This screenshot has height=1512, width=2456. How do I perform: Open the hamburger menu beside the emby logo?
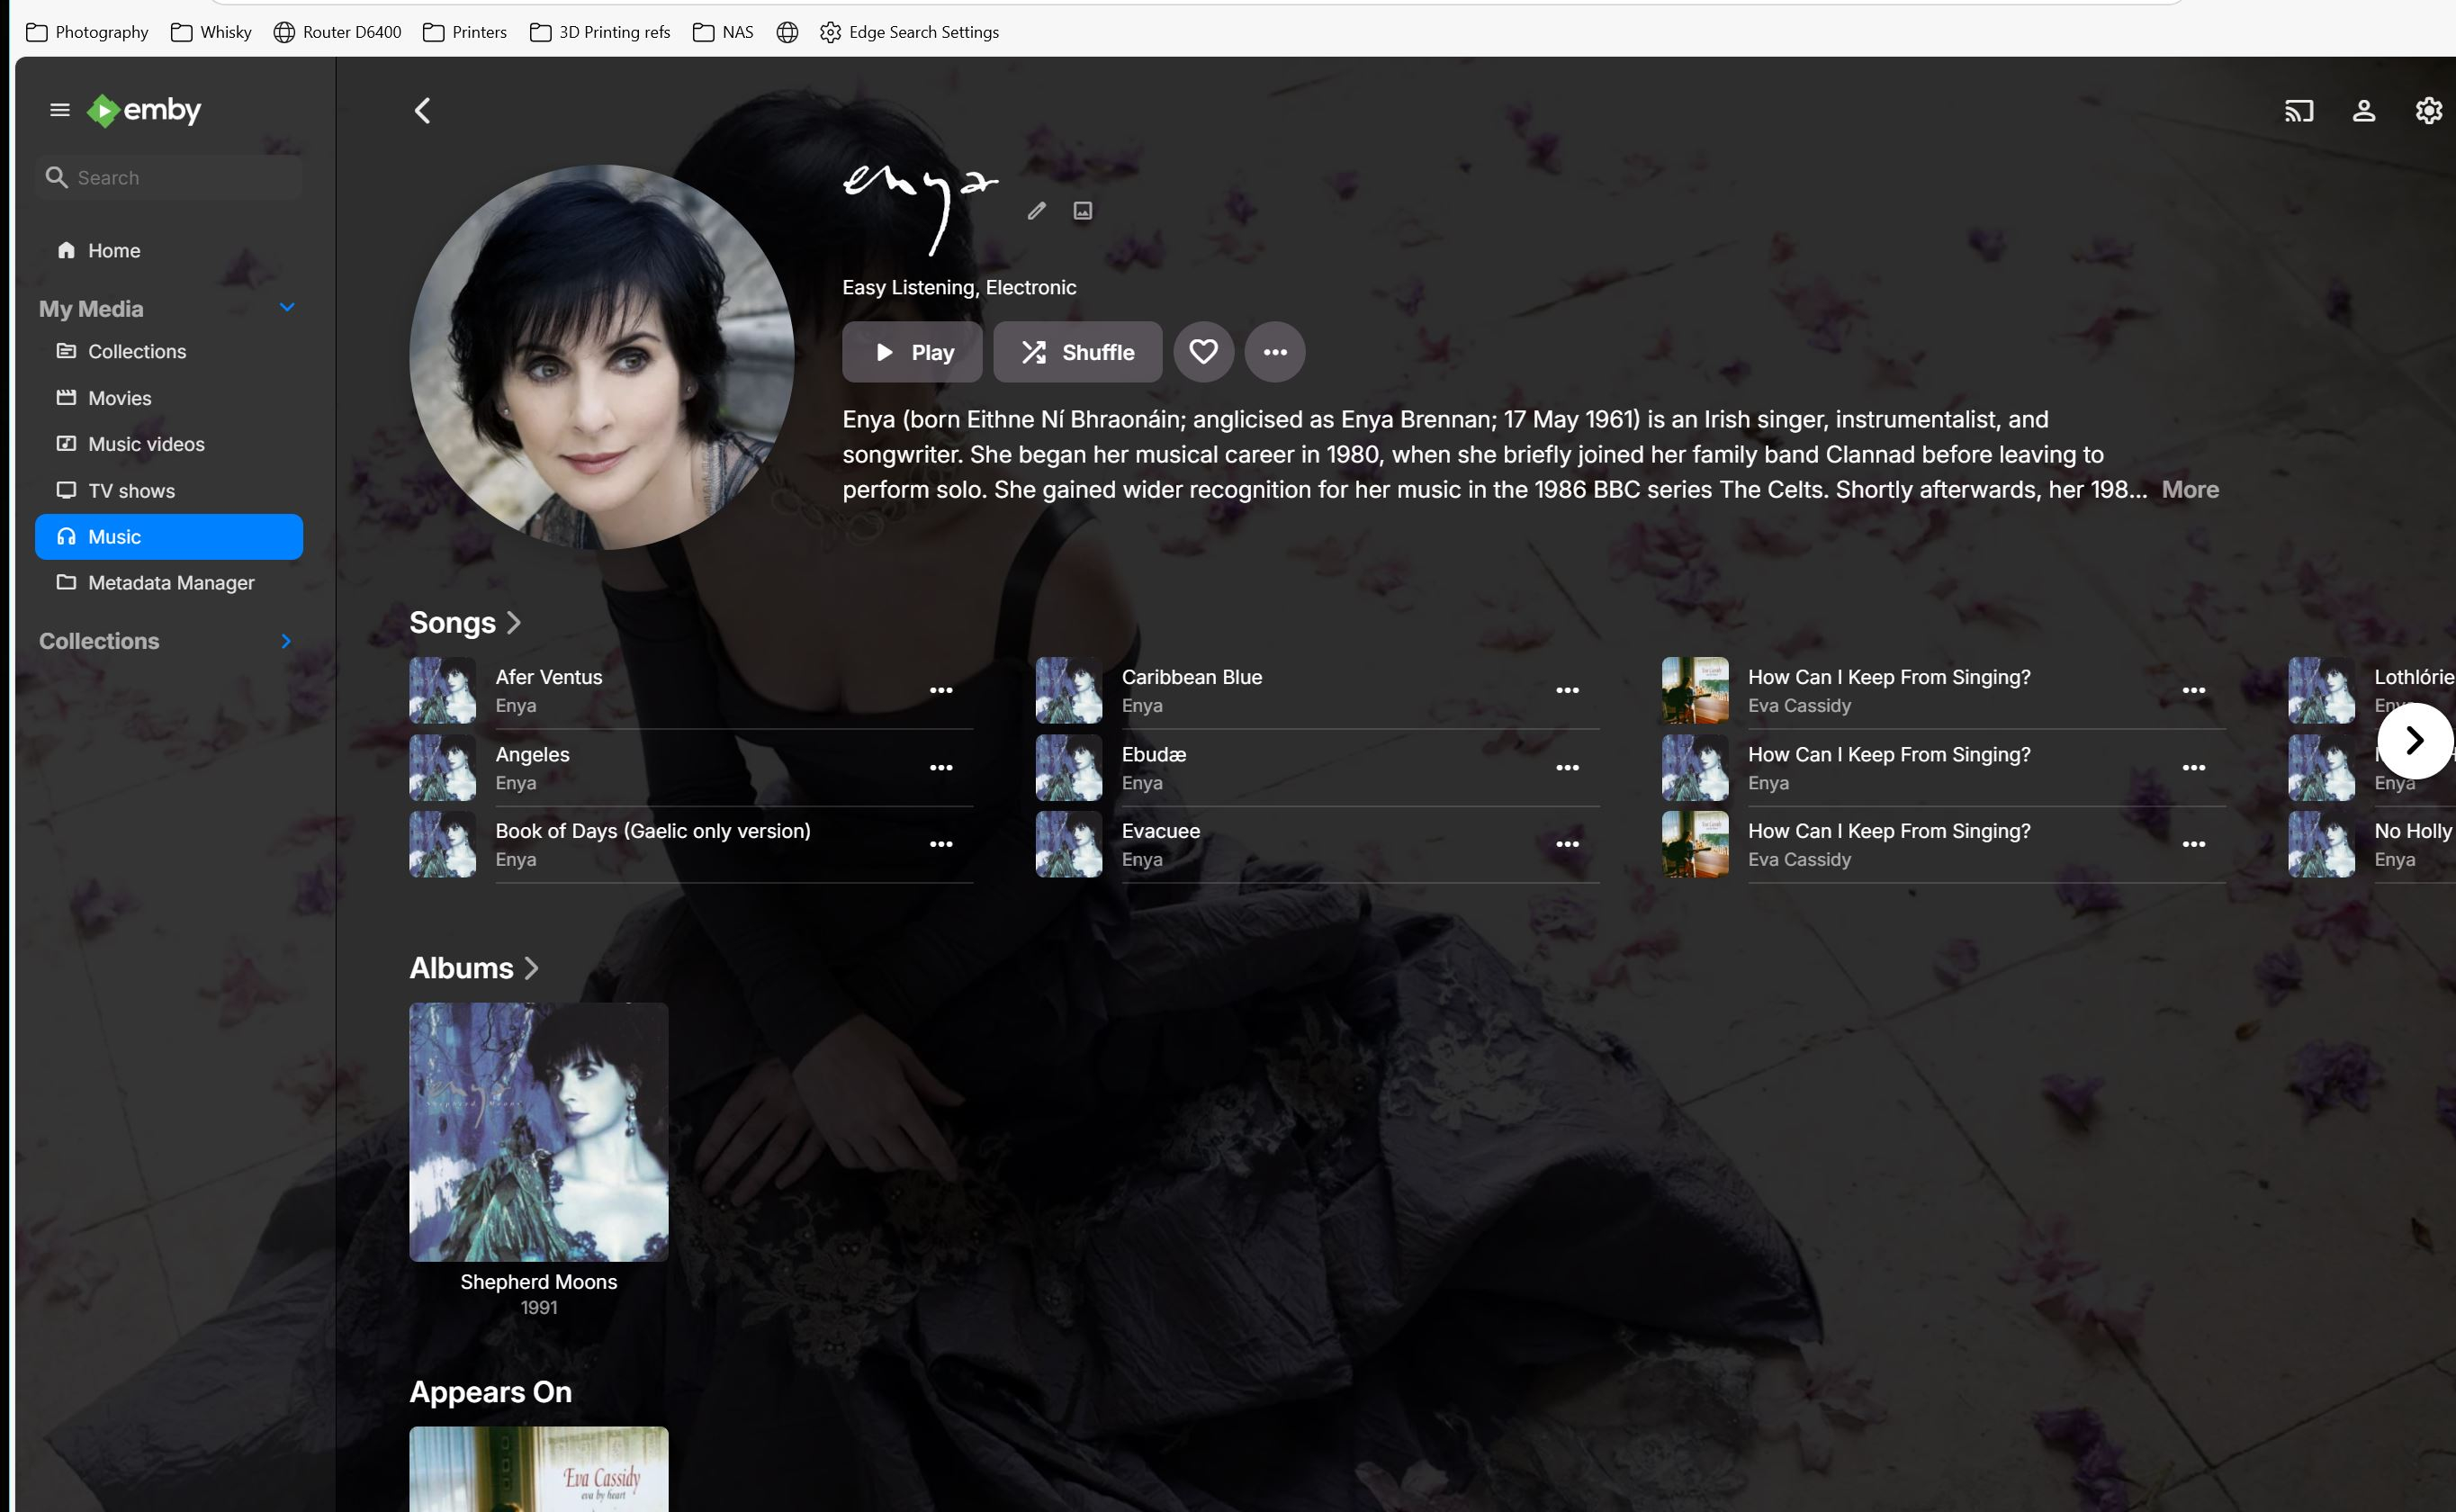point(60,110)
